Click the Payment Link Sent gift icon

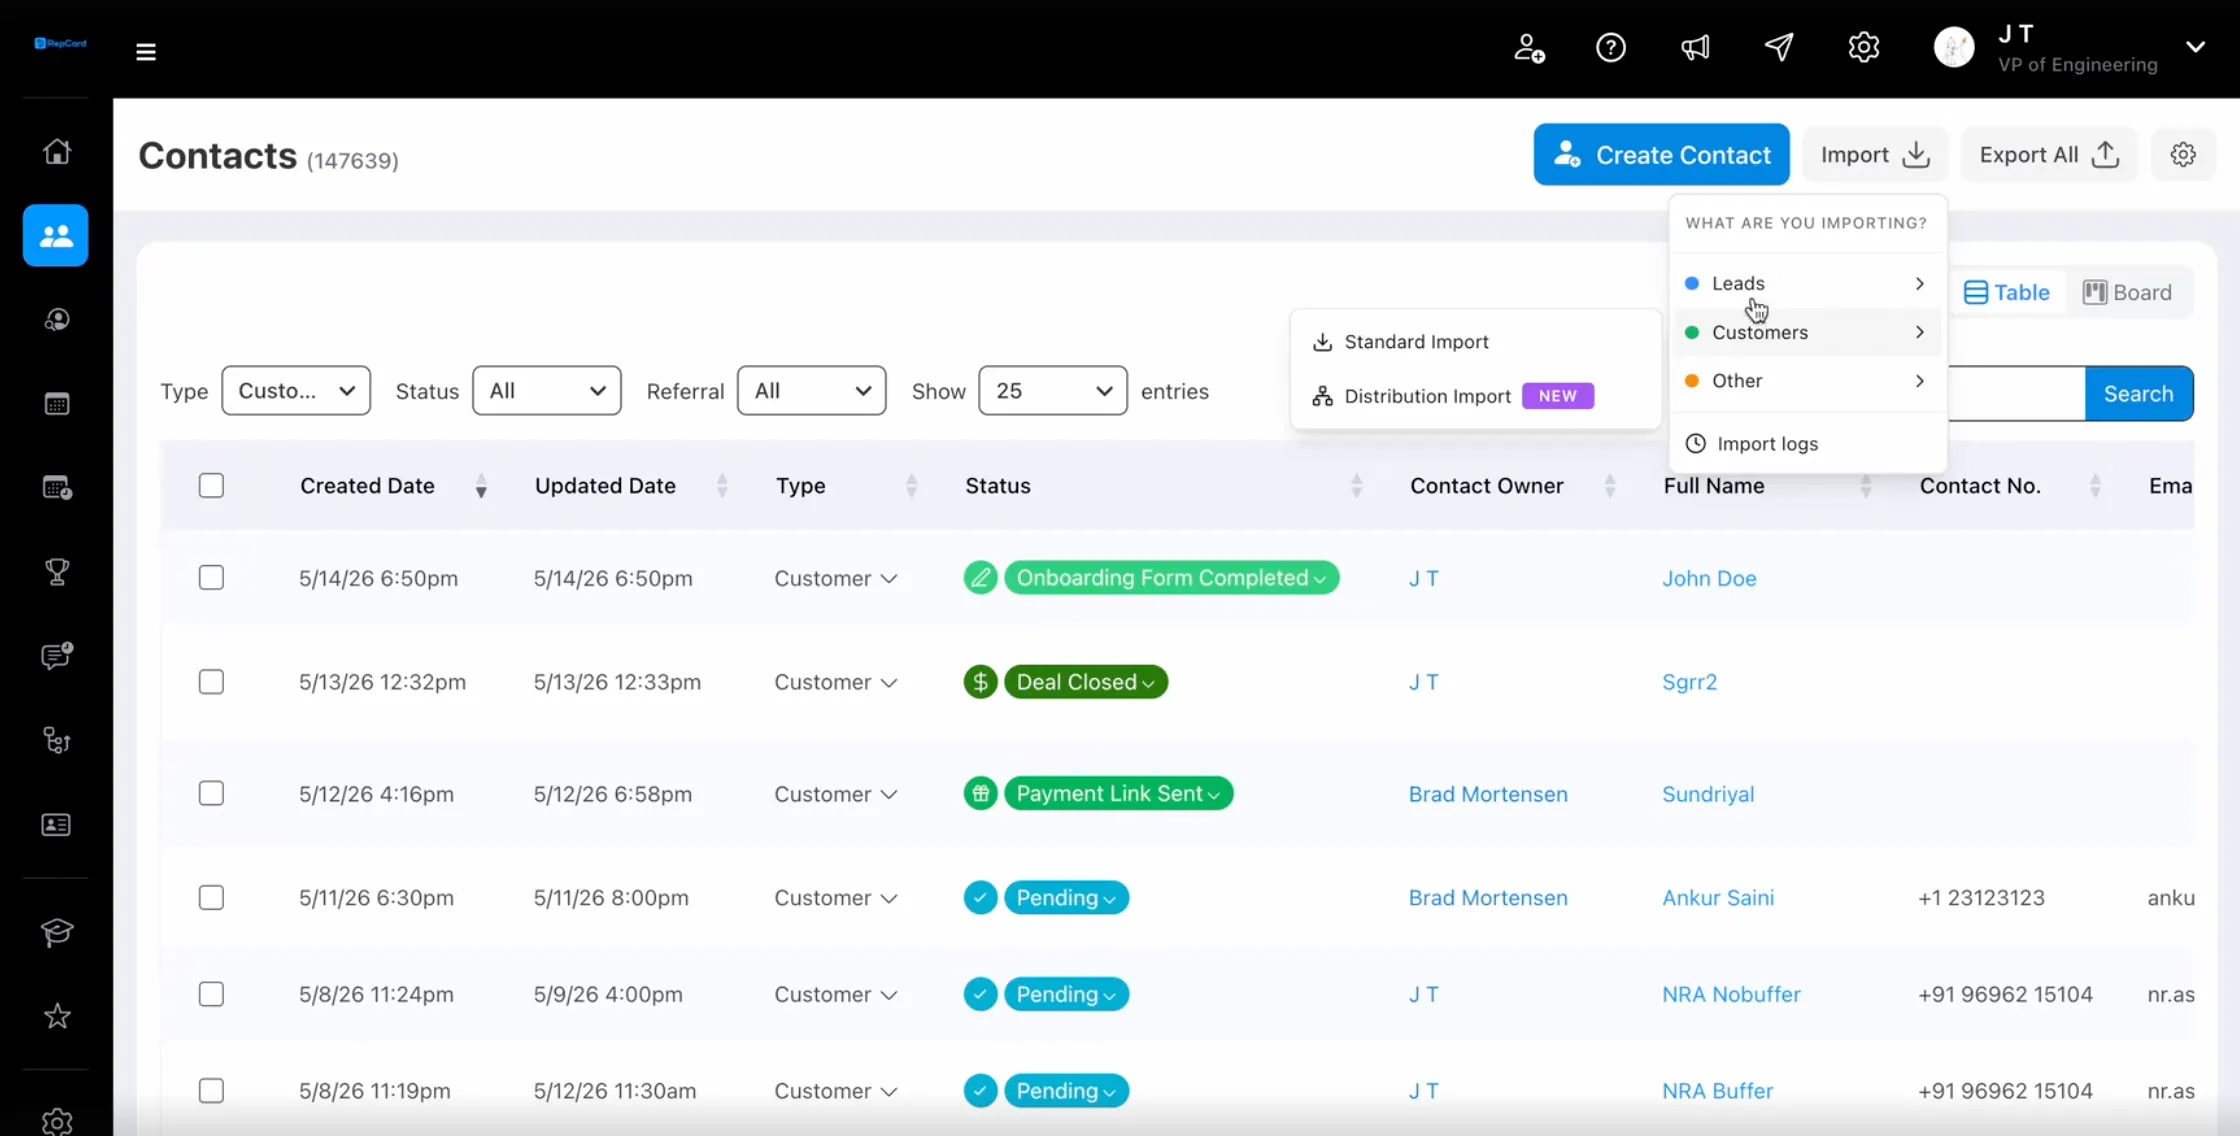point(980,794)
